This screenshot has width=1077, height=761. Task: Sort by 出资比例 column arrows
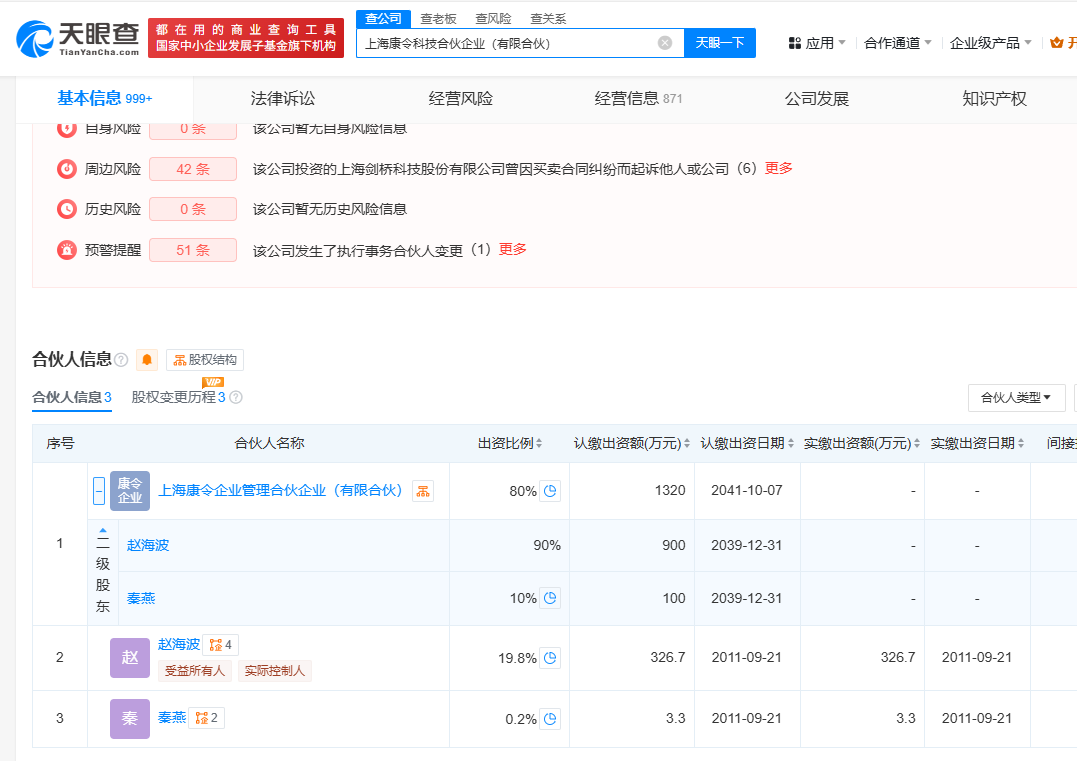539,444
